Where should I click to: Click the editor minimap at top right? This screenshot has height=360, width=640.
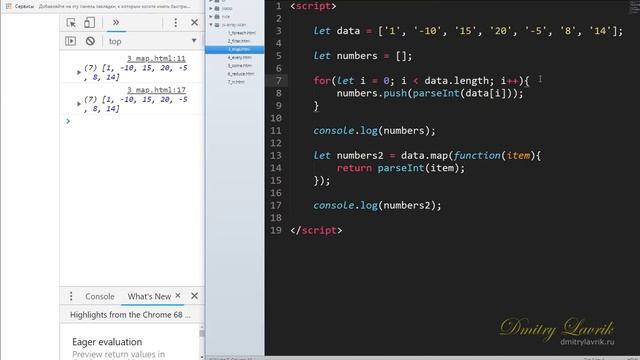(634, 8)
